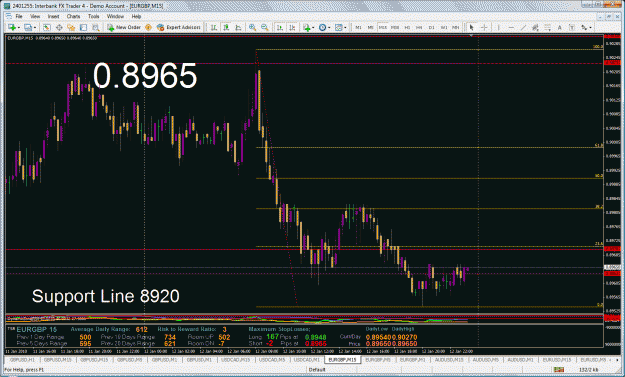Screen dimensions: 625x377
Task: Toggle Auto Scroll chart icon
Action: click(280, 27)
